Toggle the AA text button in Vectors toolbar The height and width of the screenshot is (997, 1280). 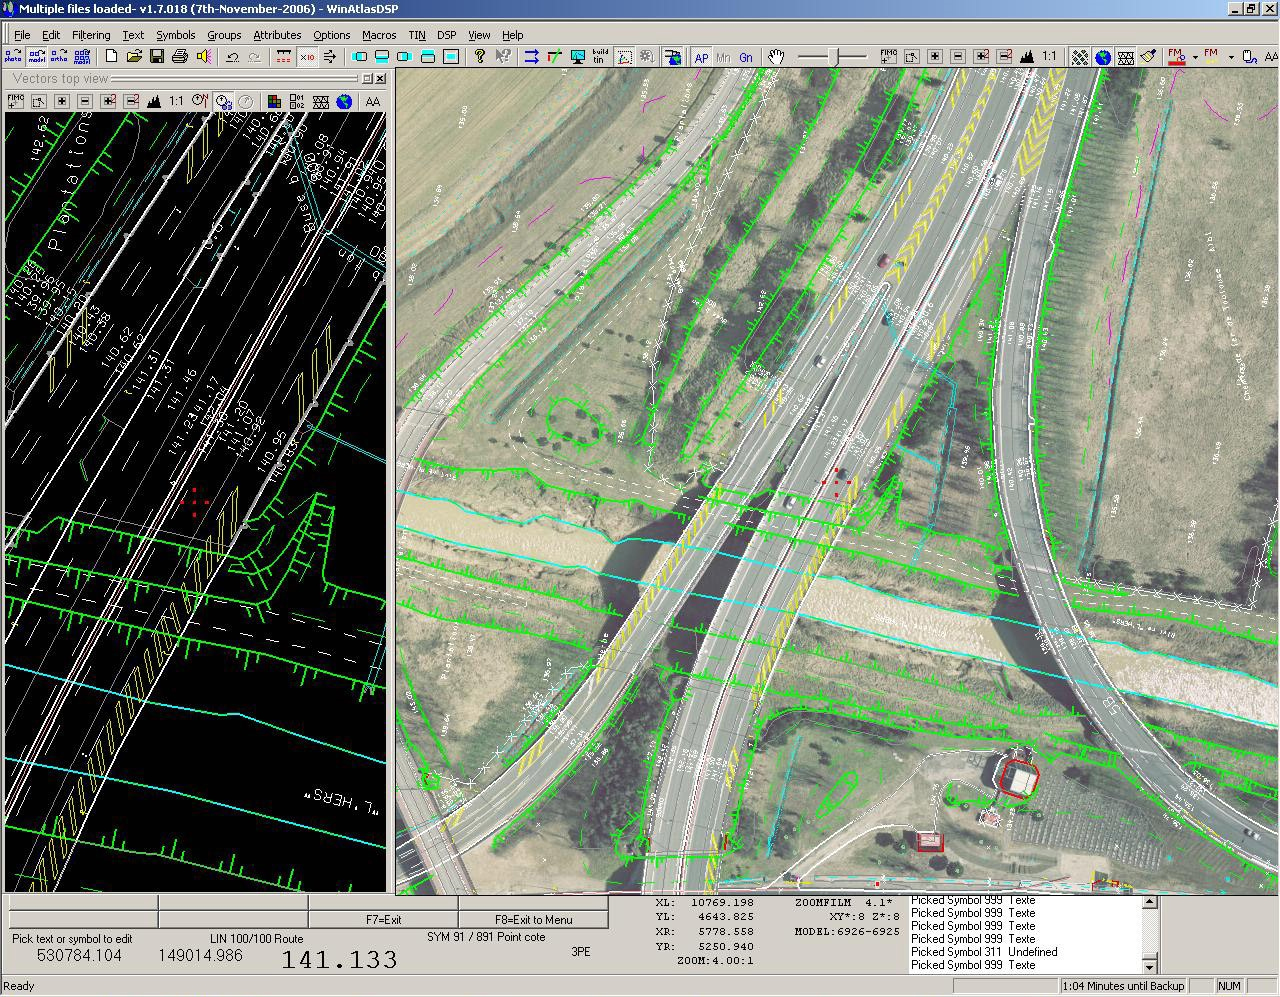coord(373,101)
